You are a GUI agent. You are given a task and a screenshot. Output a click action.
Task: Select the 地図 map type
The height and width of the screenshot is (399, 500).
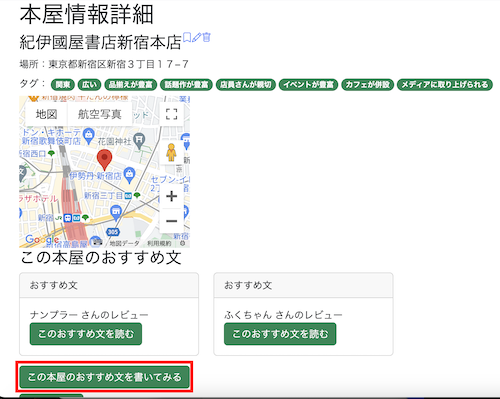tap(46, 114)
